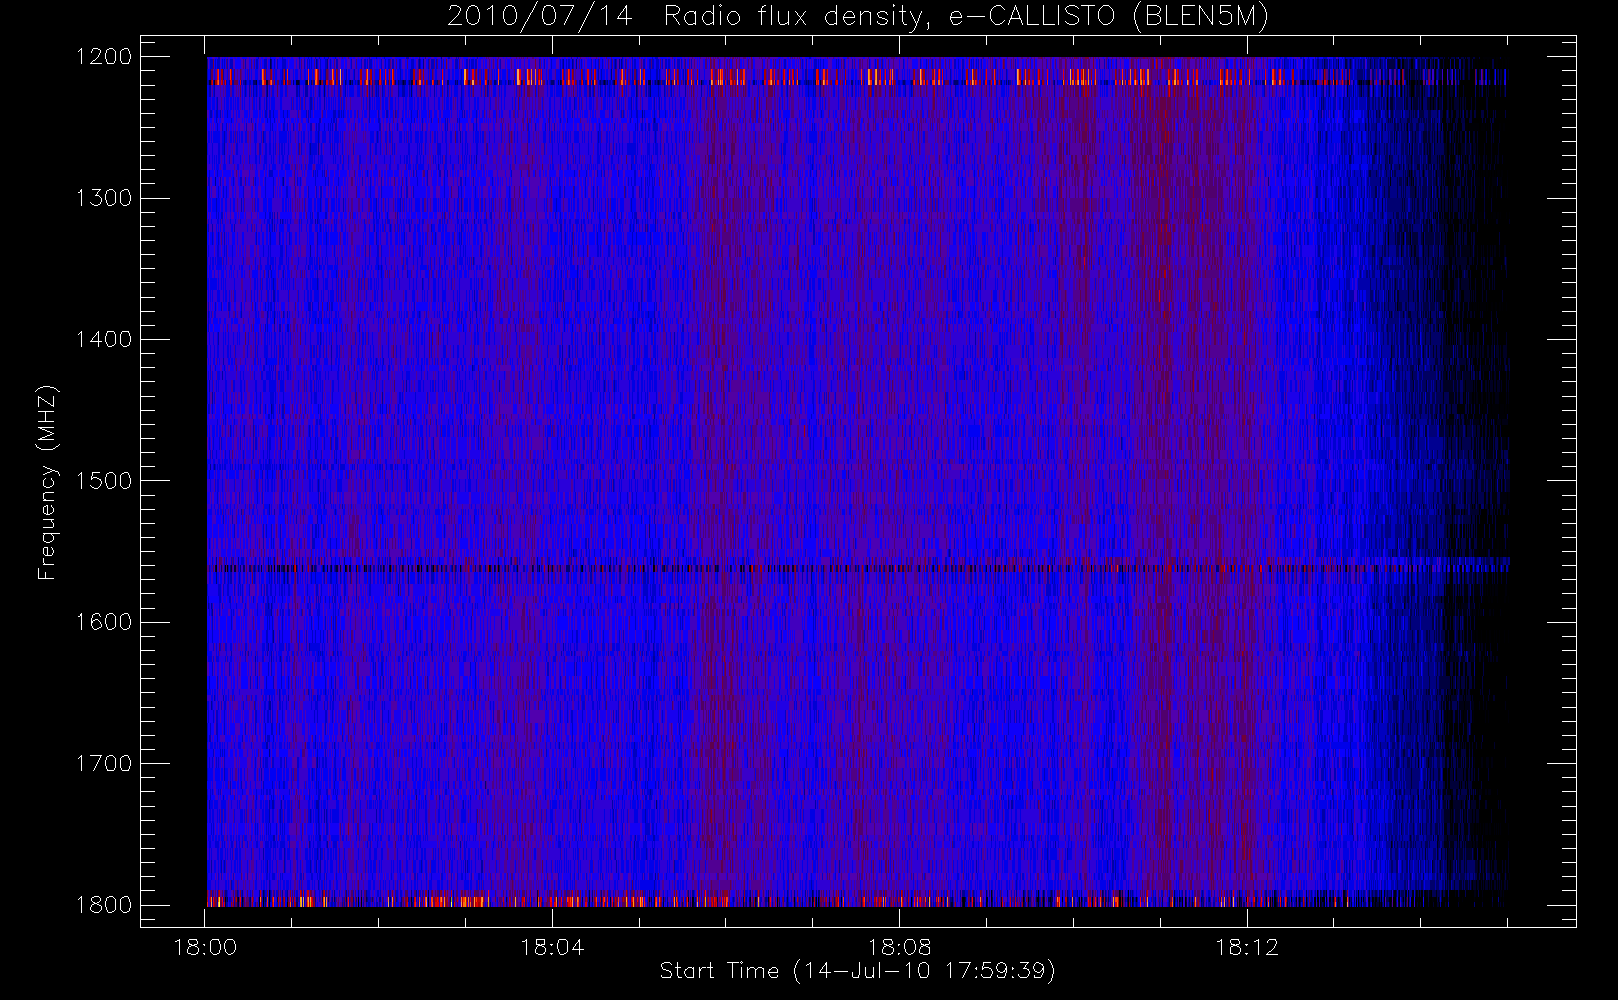This screenshot has width=1618, height=1000.
Task: Click the 18:12 time tick label
Action: pyautogui.click(x=1247, y=947)
